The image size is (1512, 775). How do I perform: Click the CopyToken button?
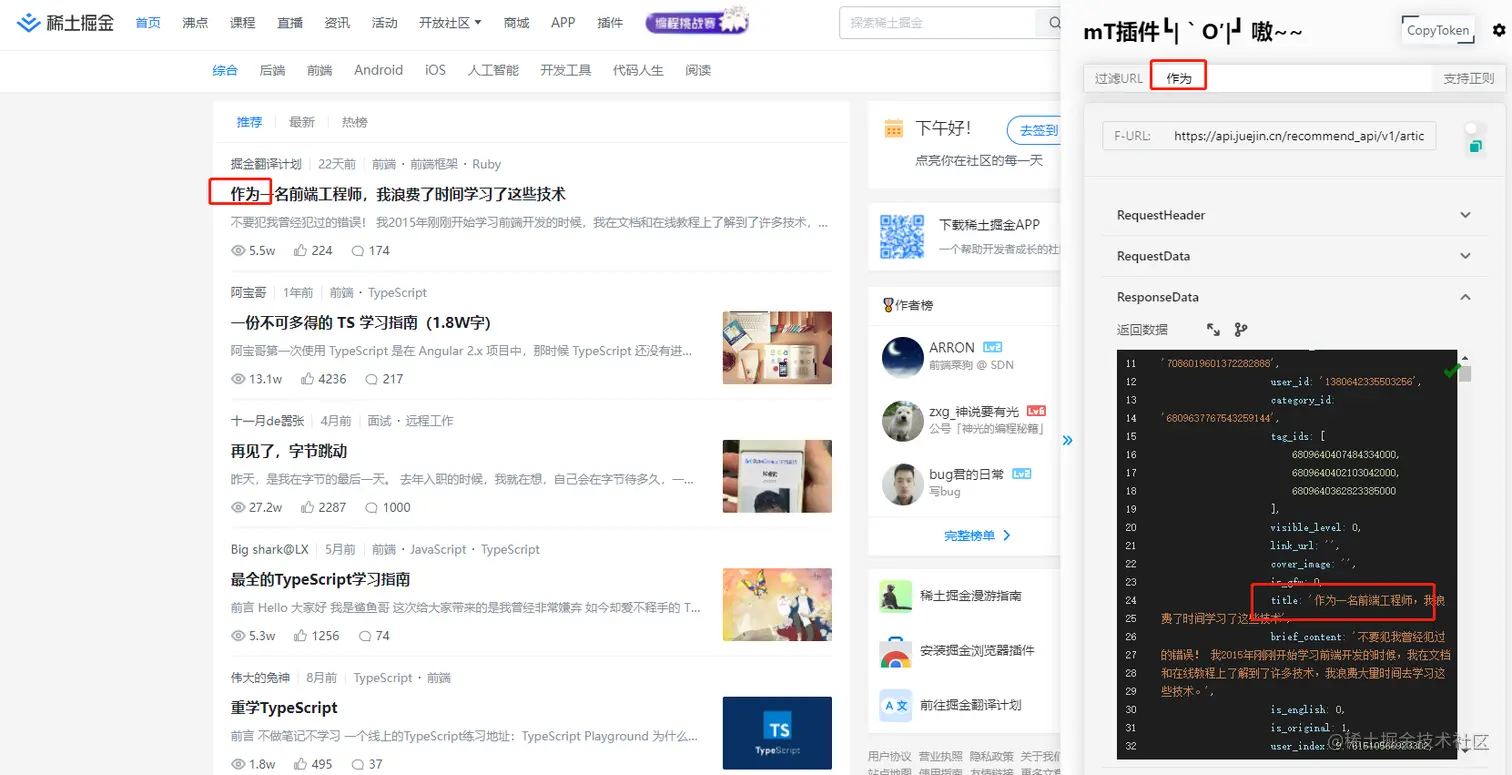[1437, 30]
